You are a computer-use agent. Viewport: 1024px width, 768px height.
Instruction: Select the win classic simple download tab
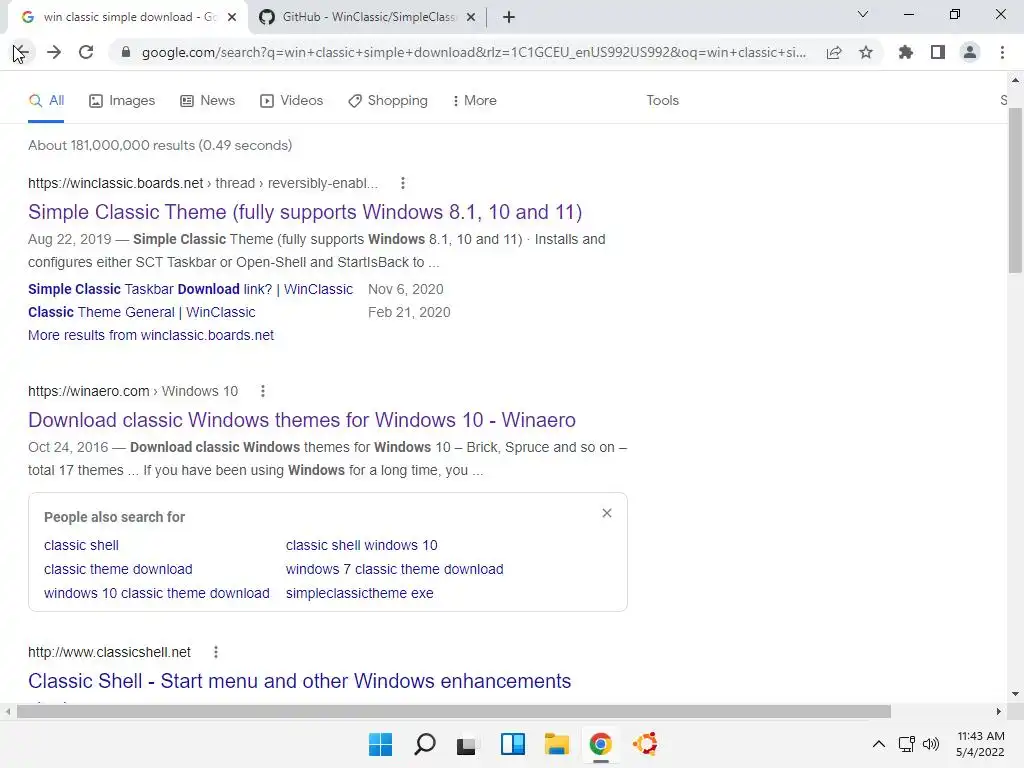[127, 17]
